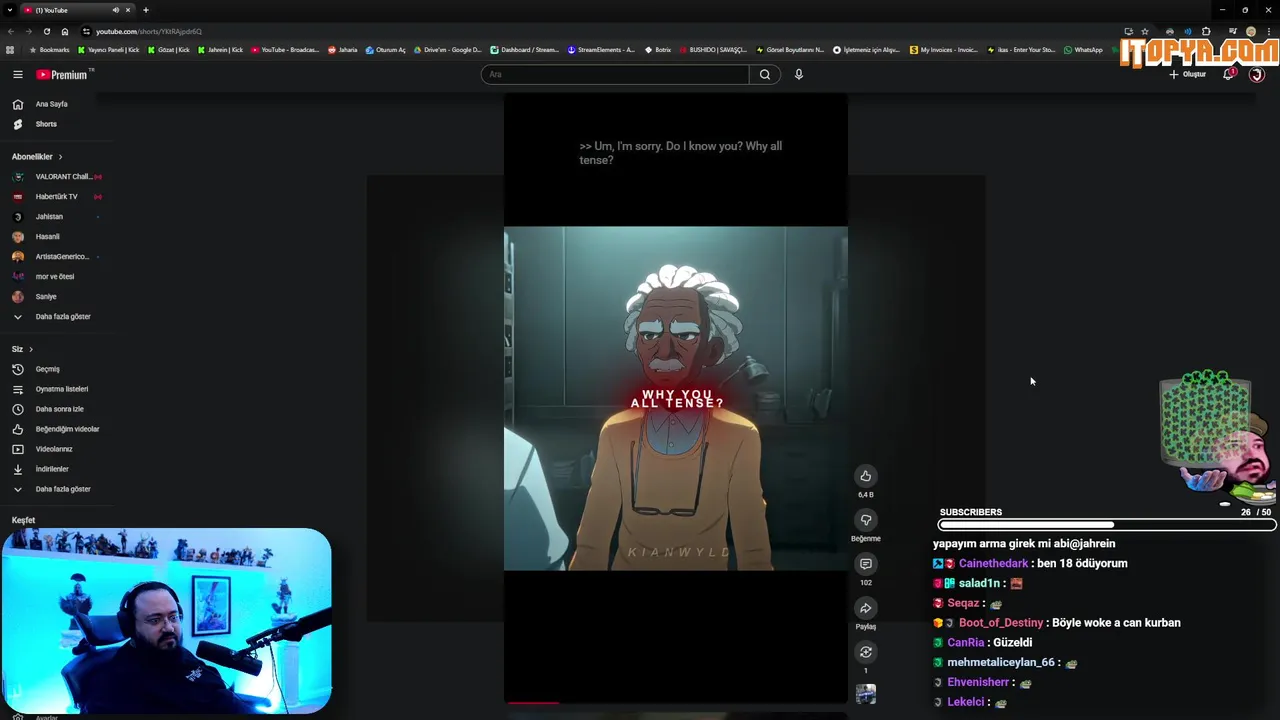Open the Chrome profile avatar
Viewport: 1280px width, 720px height.
(1251, 31)
